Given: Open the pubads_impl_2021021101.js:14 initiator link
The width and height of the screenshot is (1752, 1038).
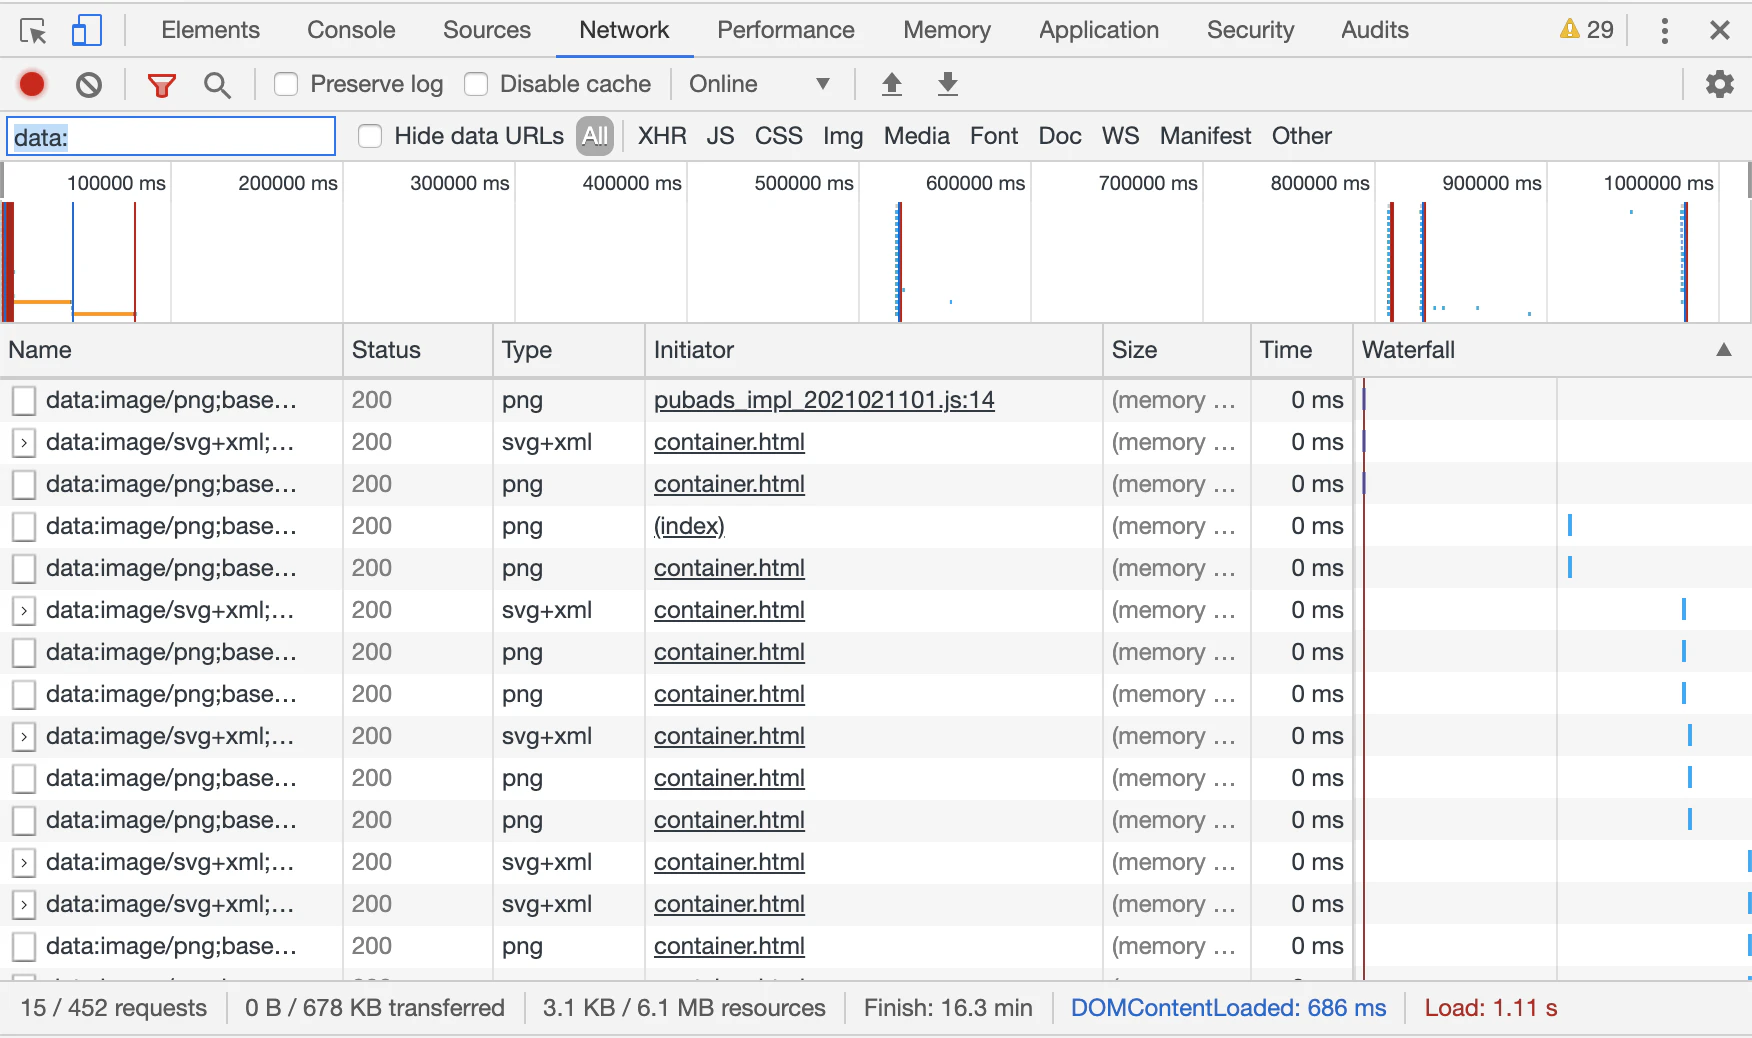Looking at the screenshot, I should pyautogui.click(x=824, y=400).
